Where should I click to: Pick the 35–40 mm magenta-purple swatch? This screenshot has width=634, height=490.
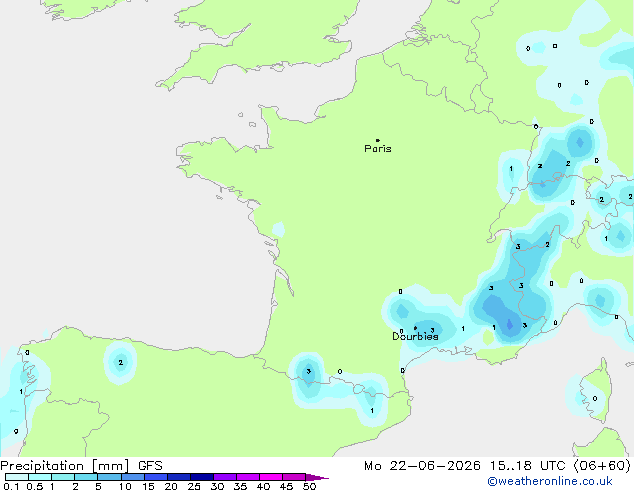(x=248, y=477)
